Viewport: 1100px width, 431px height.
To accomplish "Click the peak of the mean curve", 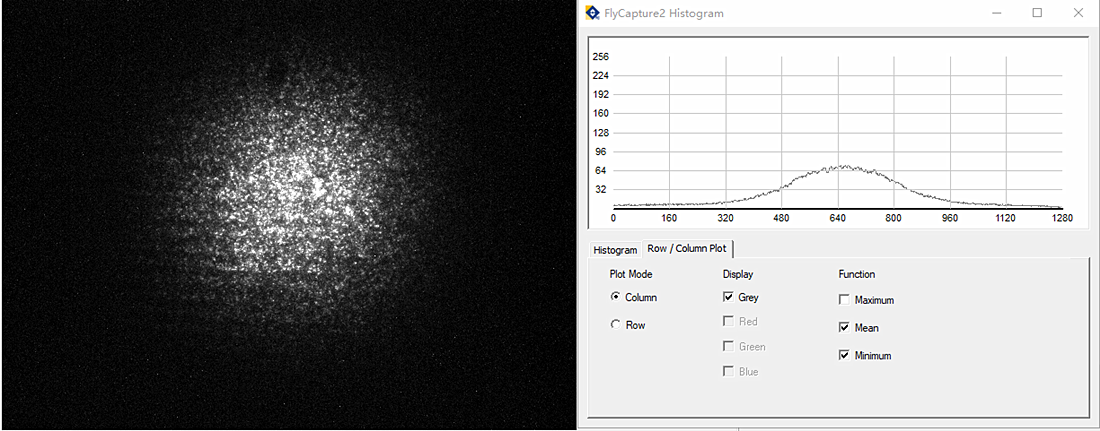I will point(843,166).
